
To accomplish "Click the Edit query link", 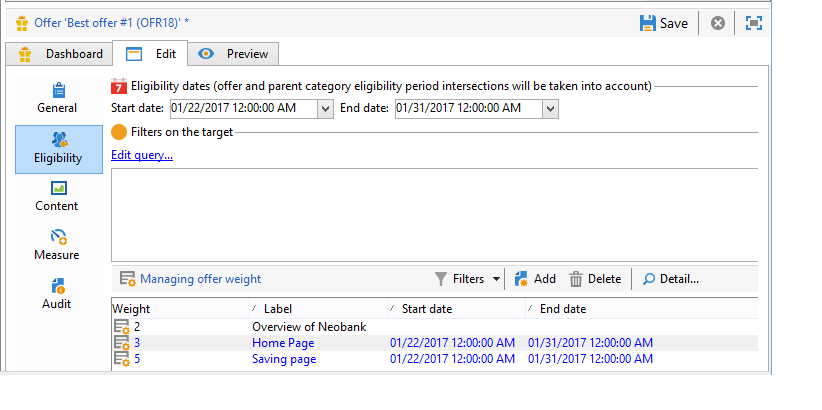I will coord(142,155).
